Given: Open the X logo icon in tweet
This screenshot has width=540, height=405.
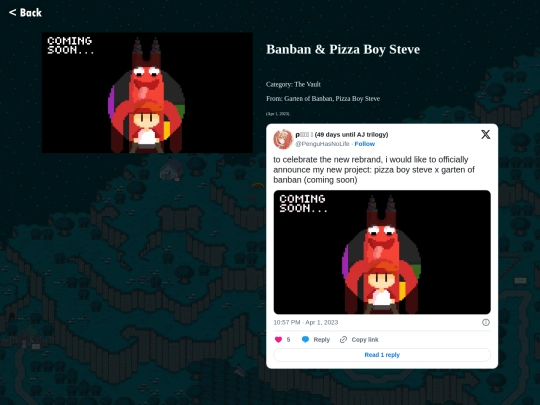Looking at the screenshot, I should coord(486,134).
